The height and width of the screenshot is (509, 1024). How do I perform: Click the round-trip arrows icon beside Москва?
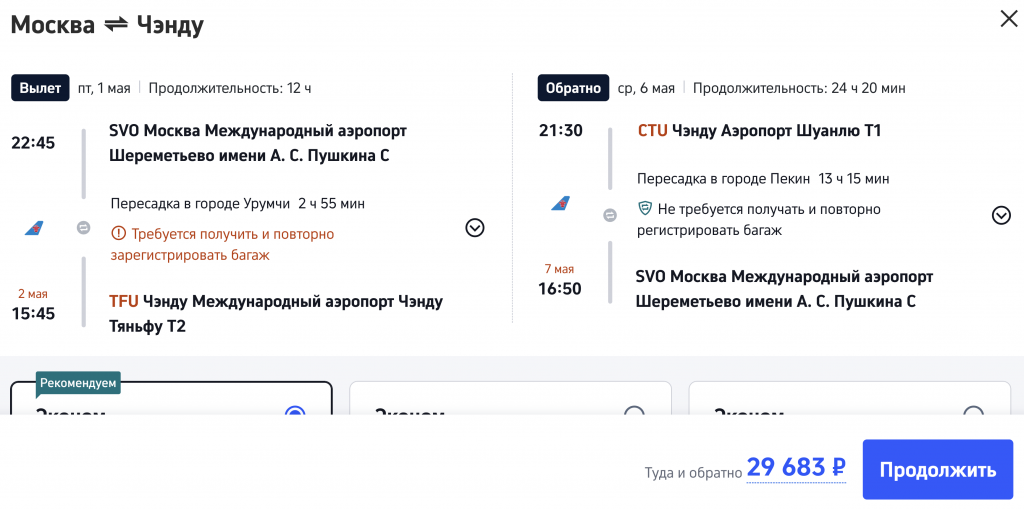[116, 25]
